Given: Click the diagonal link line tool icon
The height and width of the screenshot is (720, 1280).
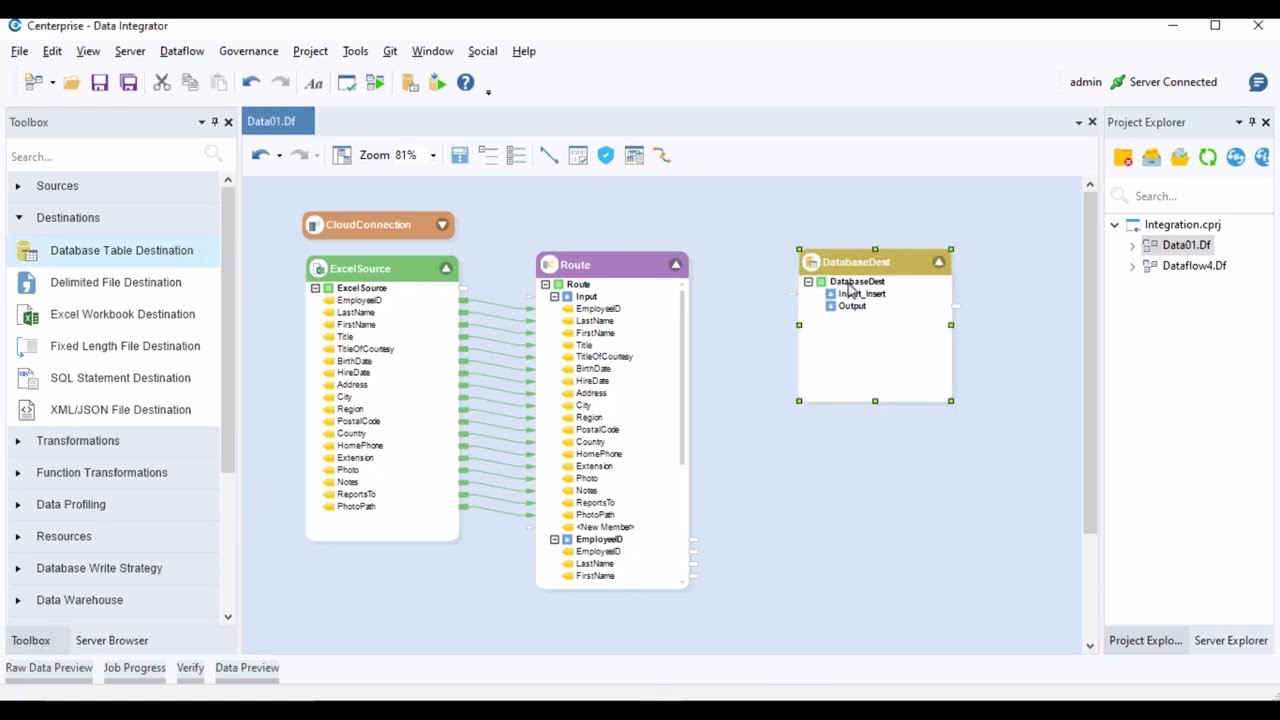Looking at the screenshot, I should point(549,155).
